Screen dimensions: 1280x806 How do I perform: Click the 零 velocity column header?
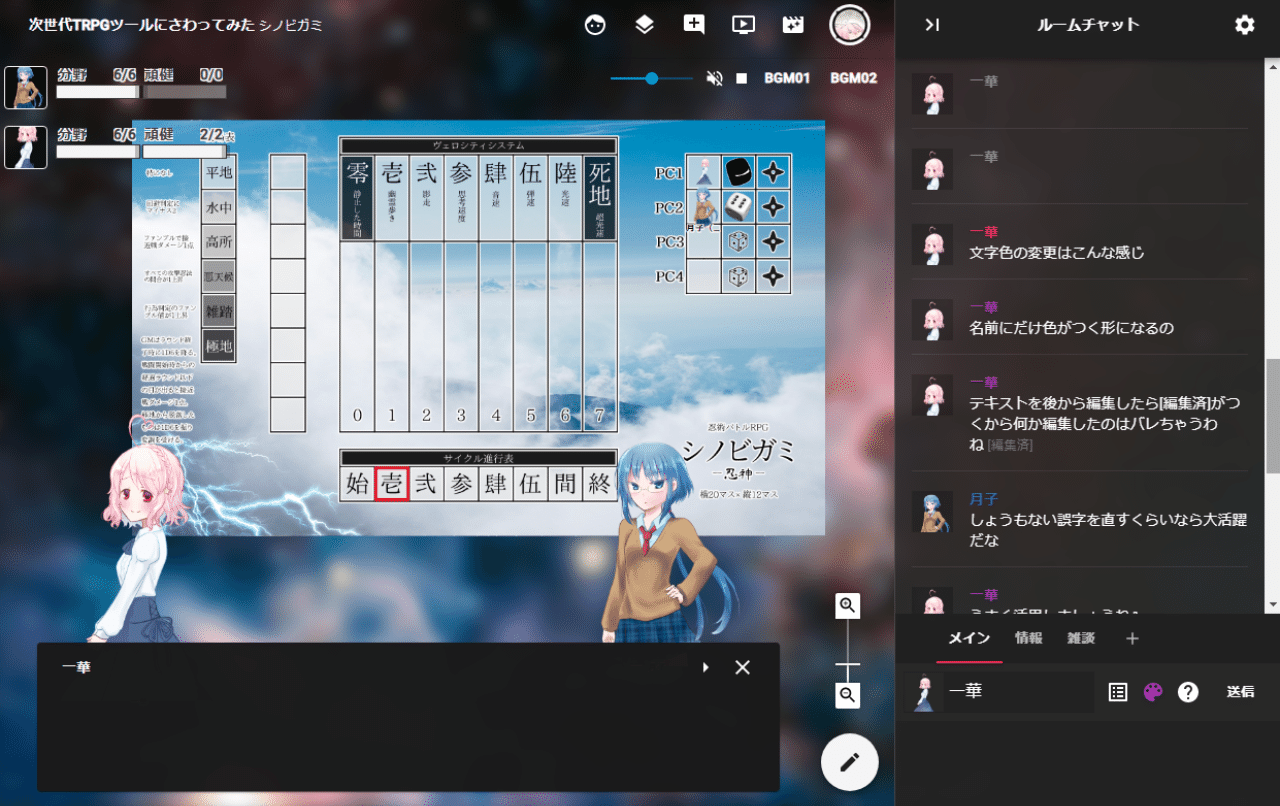pos(357,197)
